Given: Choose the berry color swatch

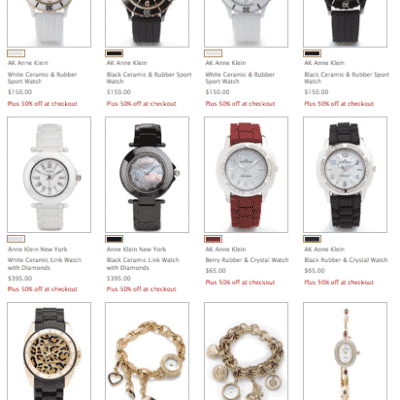Looking at the screenshot, I should click(213, 239).
